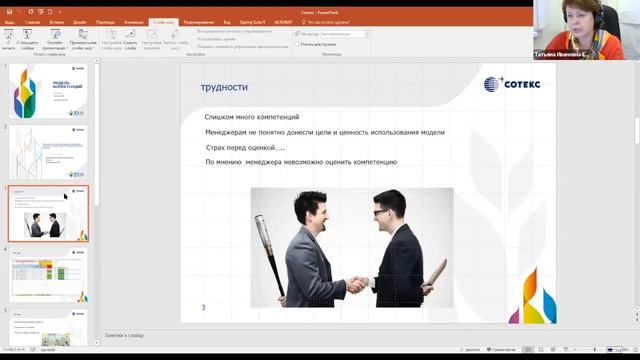
Task: Toggle 'Использовать время' checkbox
Action: point(194,39)
